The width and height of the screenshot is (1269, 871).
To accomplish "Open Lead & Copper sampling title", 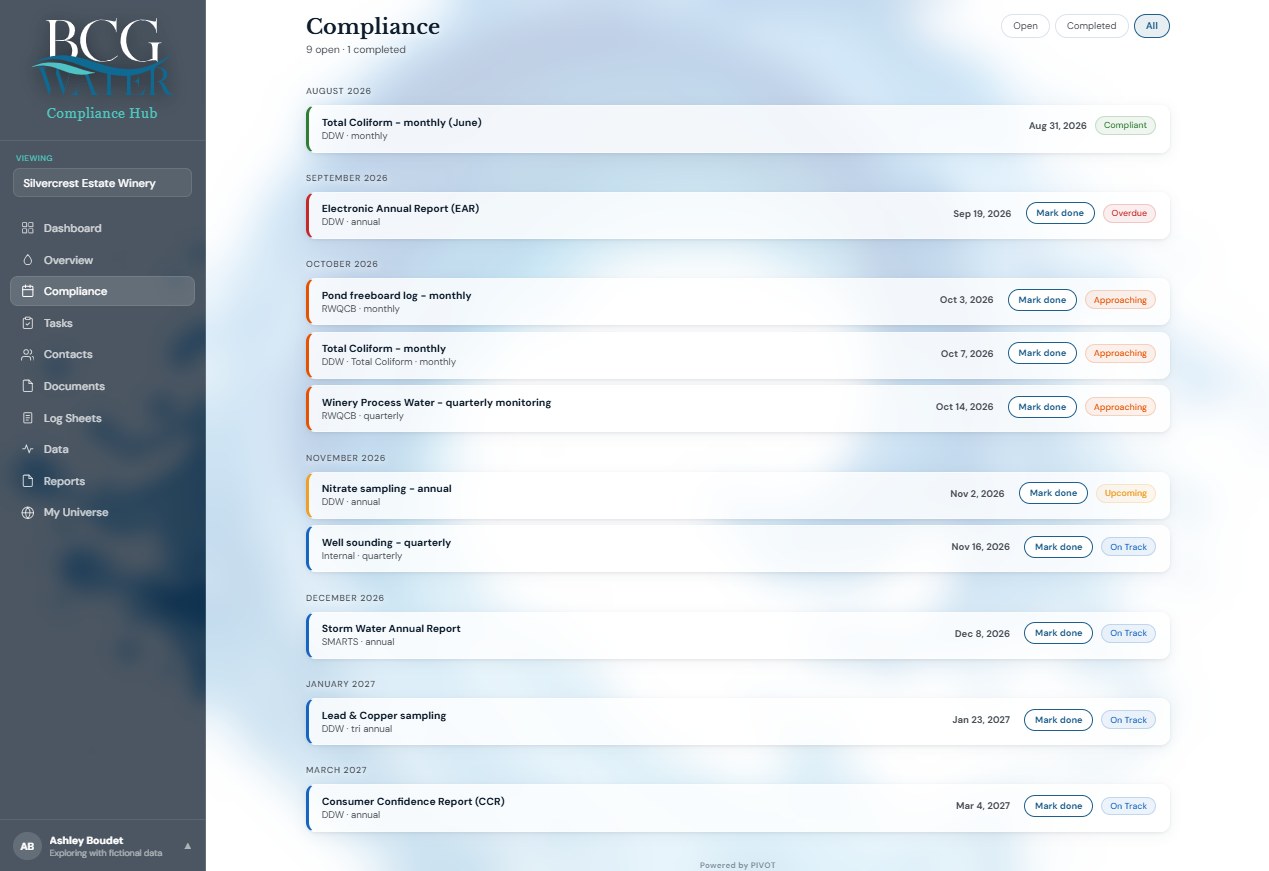I will click(x=384, y=716).
